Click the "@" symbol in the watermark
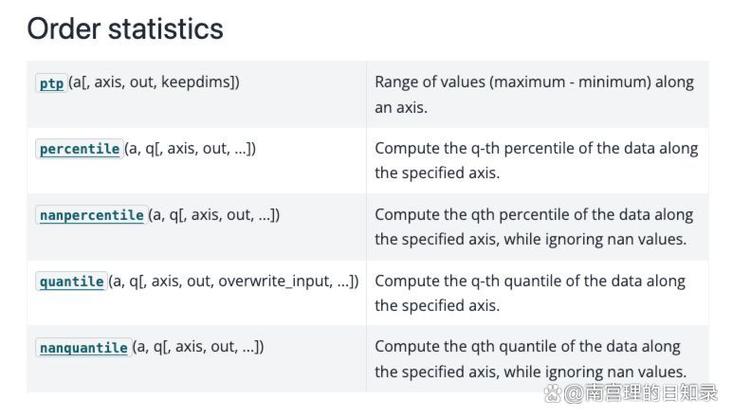The height and width of the screenshot is (418, 732). (x=573, y=394)
